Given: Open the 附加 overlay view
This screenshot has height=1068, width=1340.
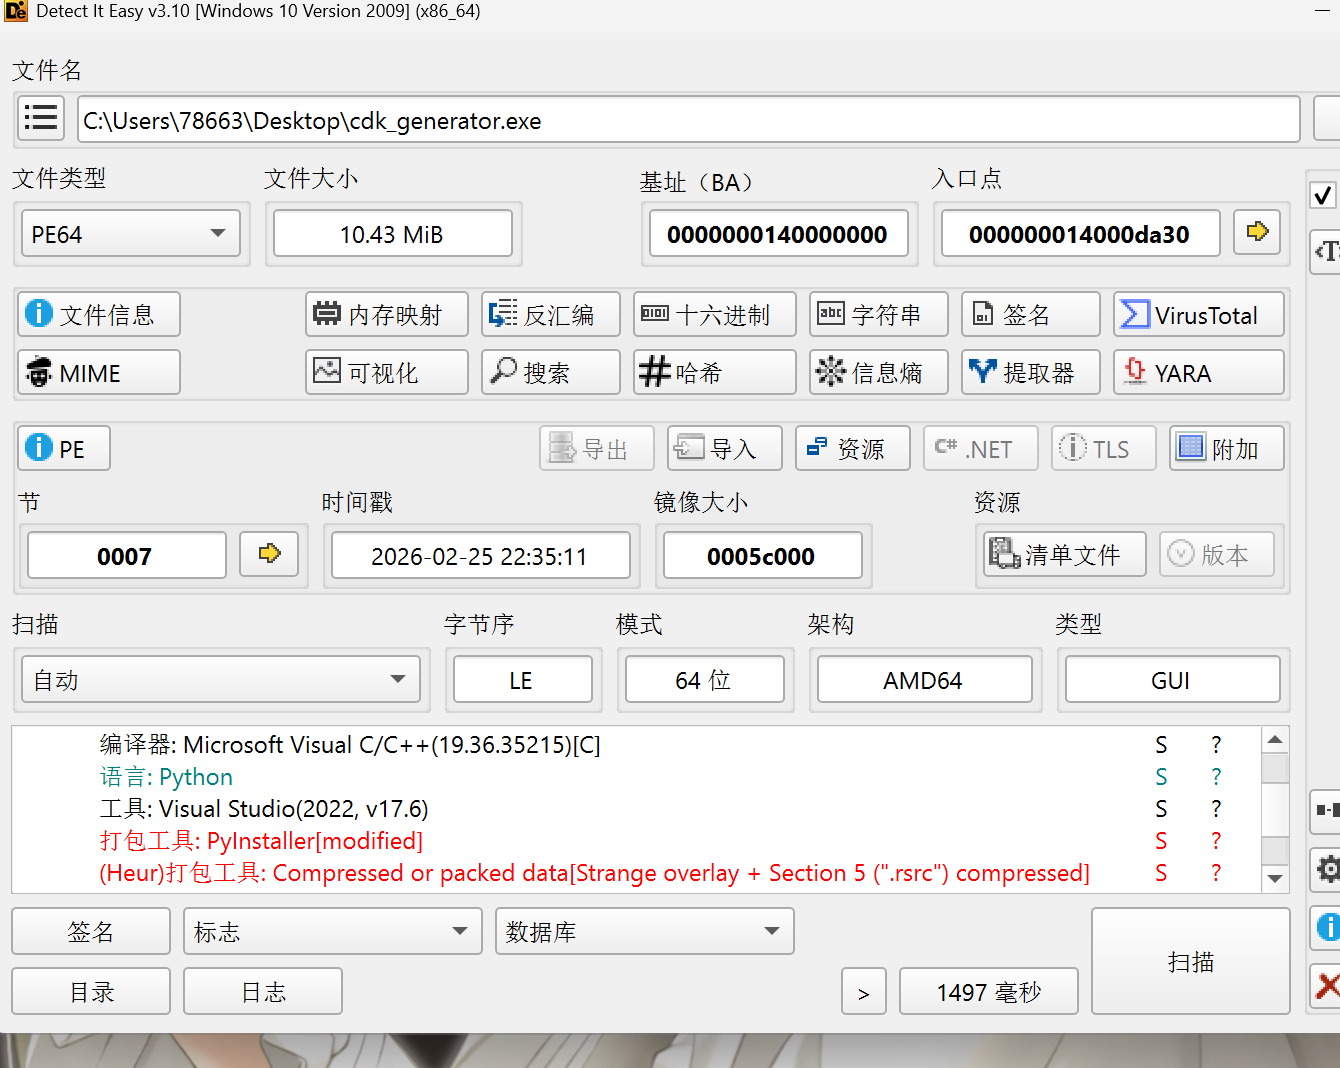Looking at the screenshot, I should 1227,448.
